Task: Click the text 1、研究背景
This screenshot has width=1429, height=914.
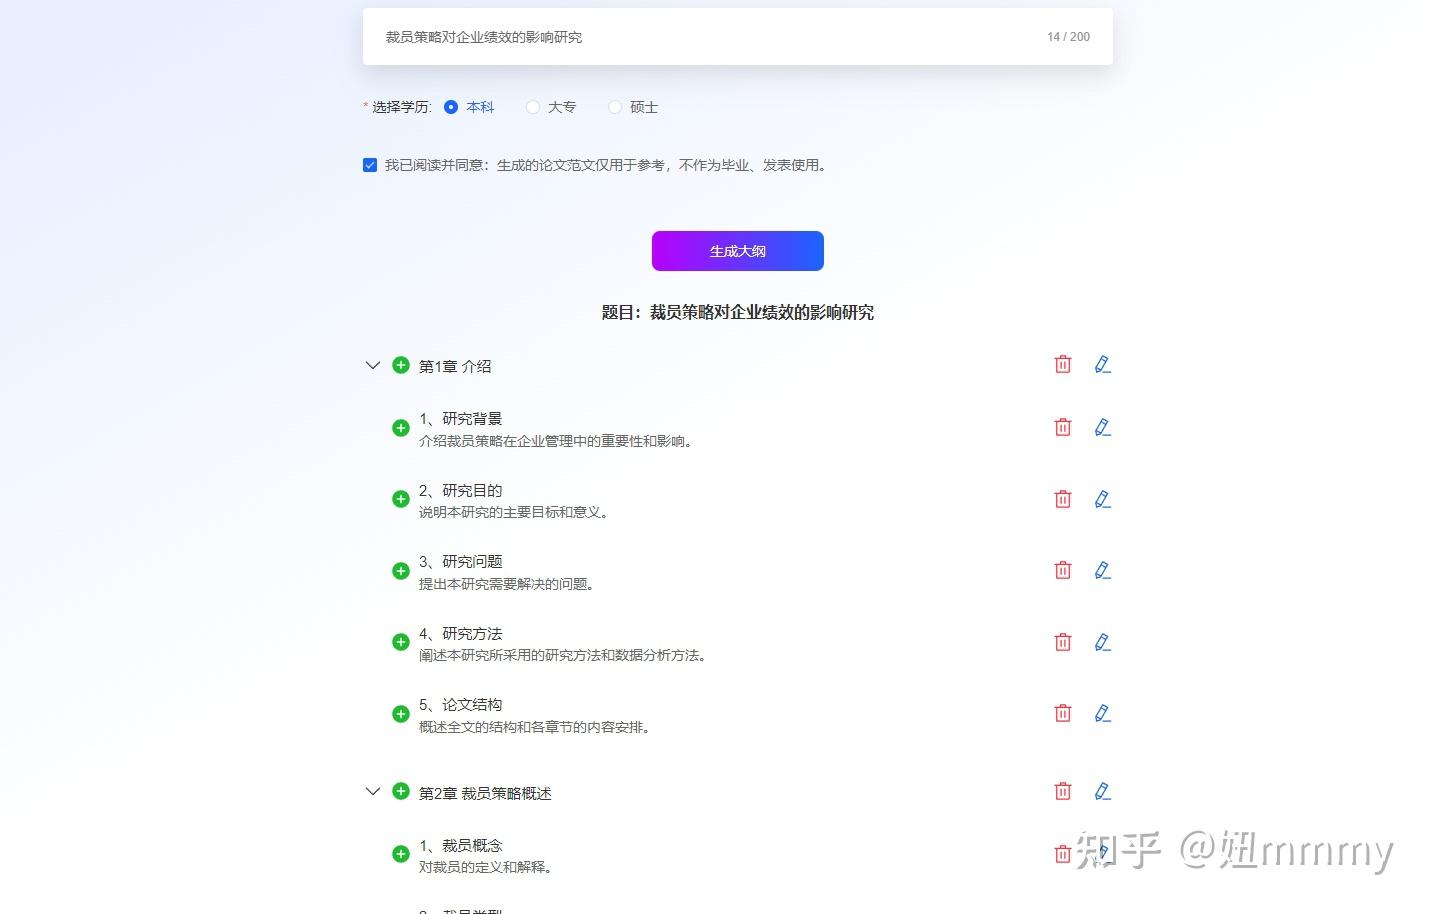Action: pyautogui.click(x=460, y=419)
